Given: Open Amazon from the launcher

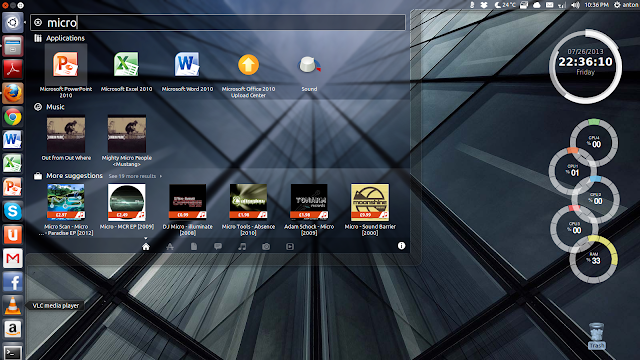Looking at the screenshot, I should point(13,329).
